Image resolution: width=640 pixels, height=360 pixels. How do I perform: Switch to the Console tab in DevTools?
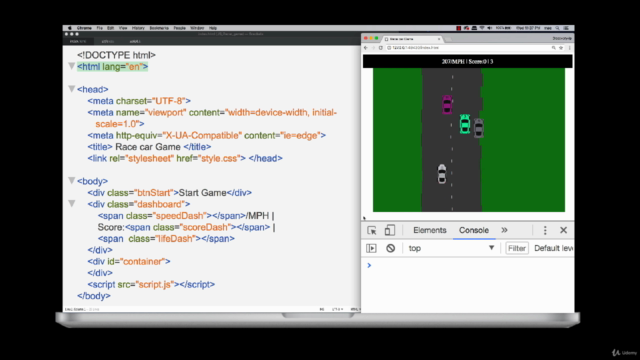coord(473,230)
